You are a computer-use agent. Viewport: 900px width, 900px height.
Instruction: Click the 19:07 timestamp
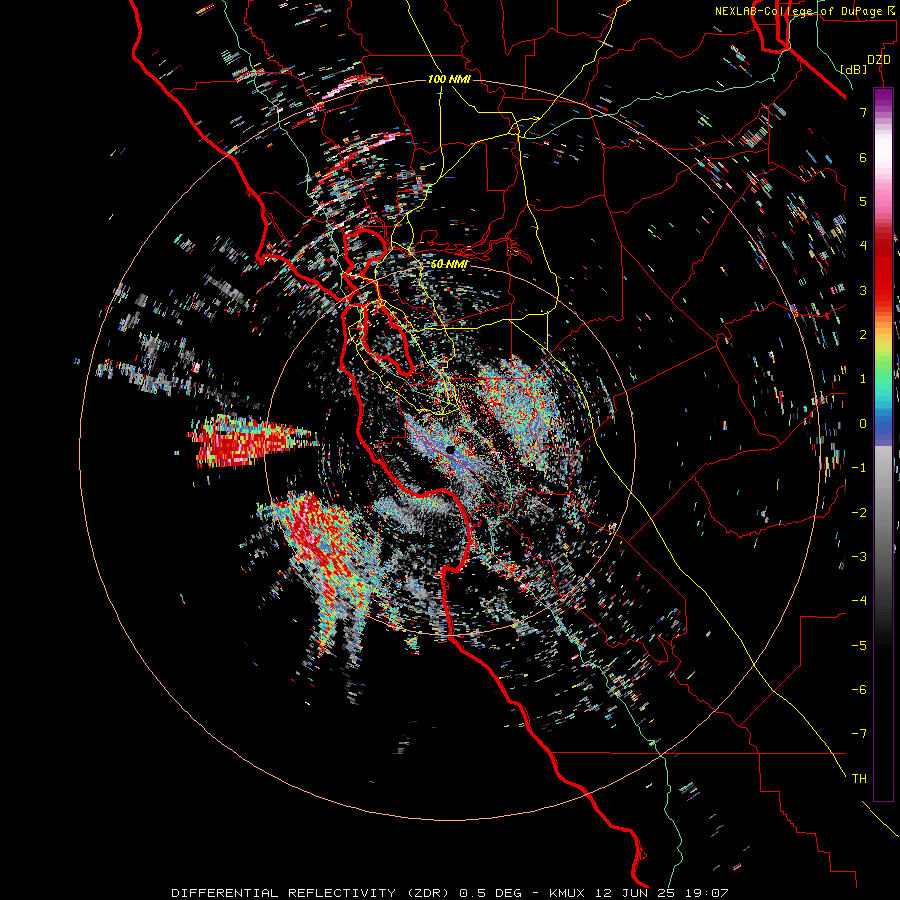coord(709,893)
